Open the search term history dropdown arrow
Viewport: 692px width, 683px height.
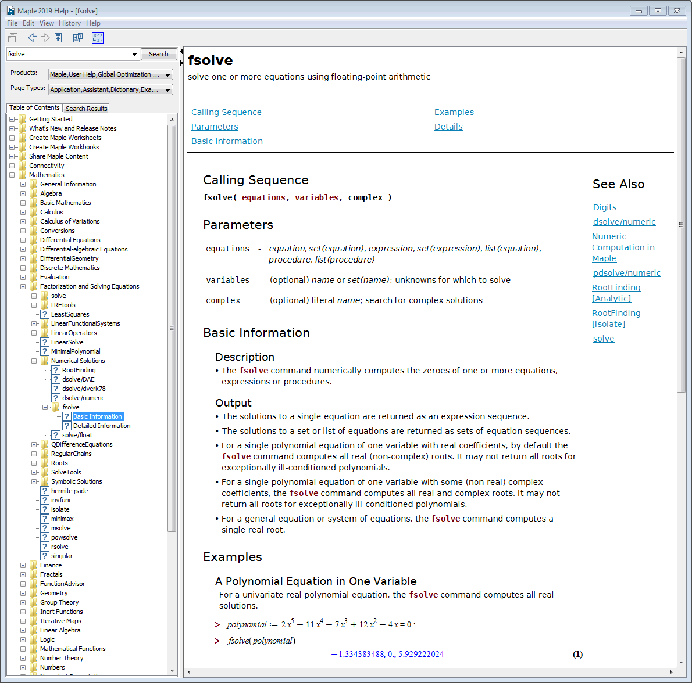click(x=135, y=54)
